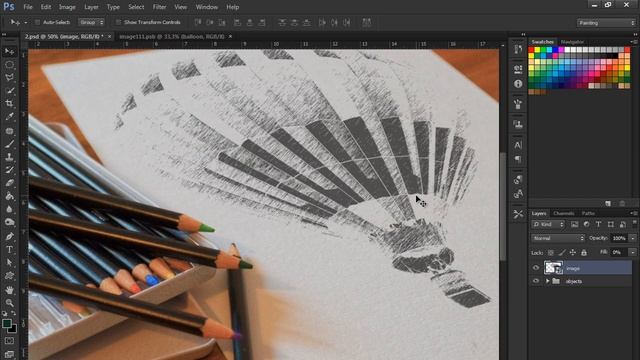The height and width of the screenshot is (360, 640).
Task: Toggle lock transparent pixels
Action: tap(551, 253)
